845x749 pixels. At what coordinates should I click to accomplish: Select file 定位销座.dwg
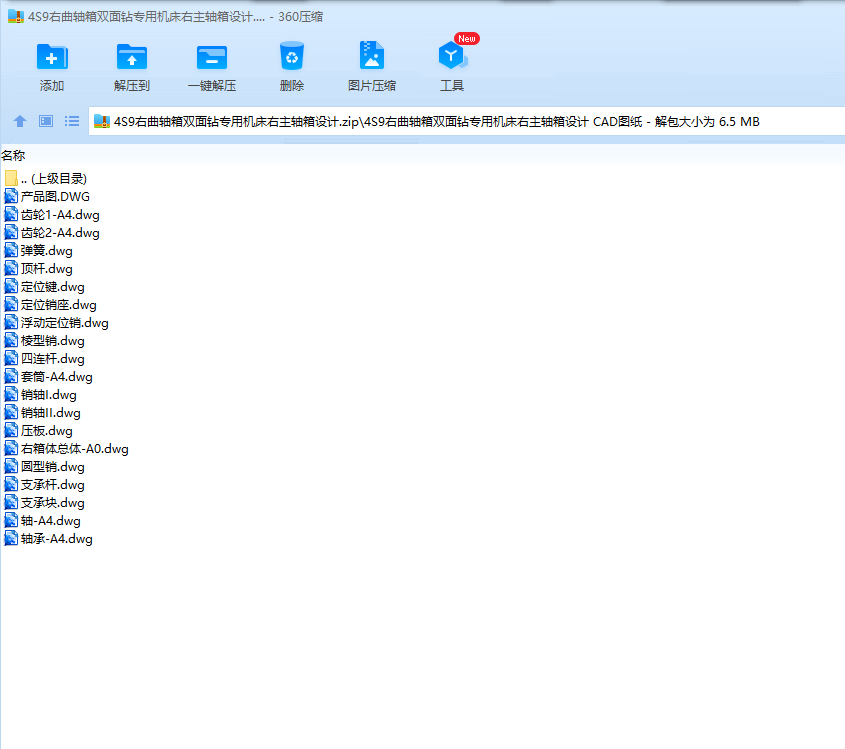click(x=51, y=304)
